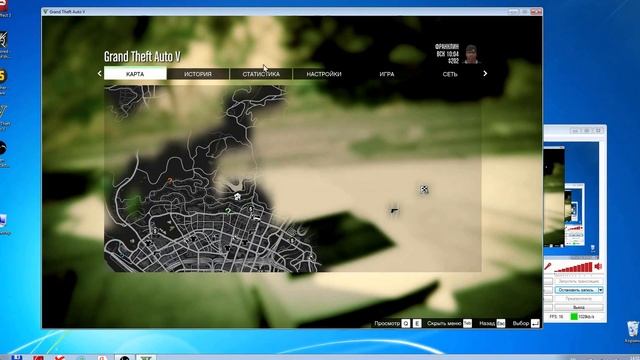640x360 pixels.
Task: Close the recorder window
Action: 598,131
